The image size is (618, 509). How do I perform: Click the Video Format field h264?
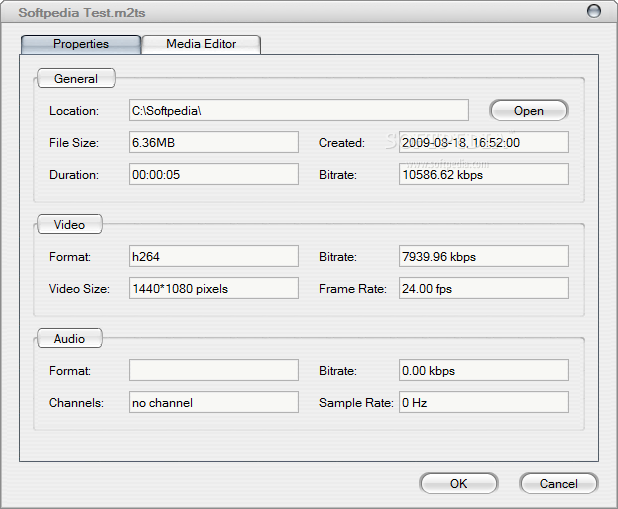pyautogui.click(x=214, y=256)
